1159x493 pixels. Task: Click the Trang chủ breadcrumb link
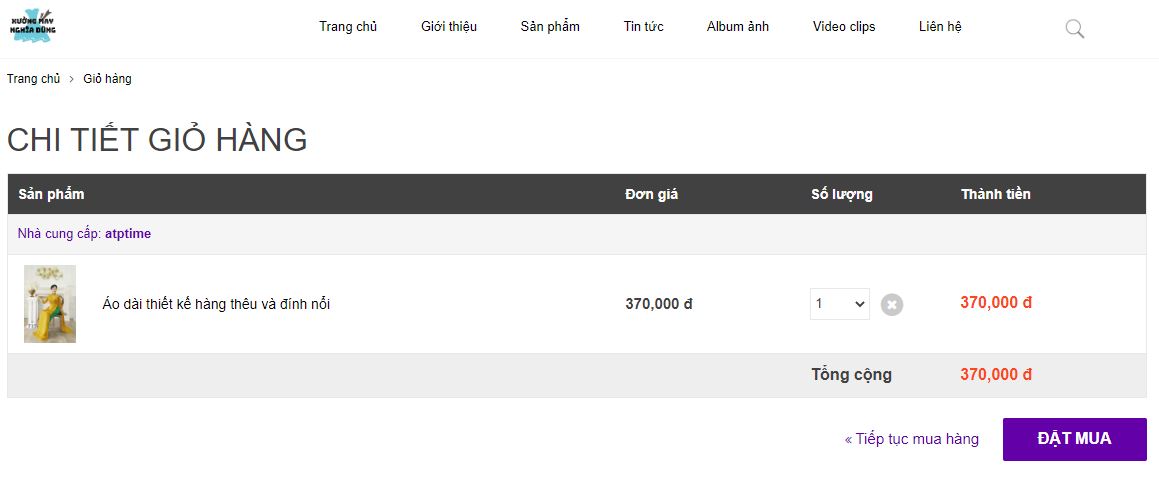[x=34, y=78]
